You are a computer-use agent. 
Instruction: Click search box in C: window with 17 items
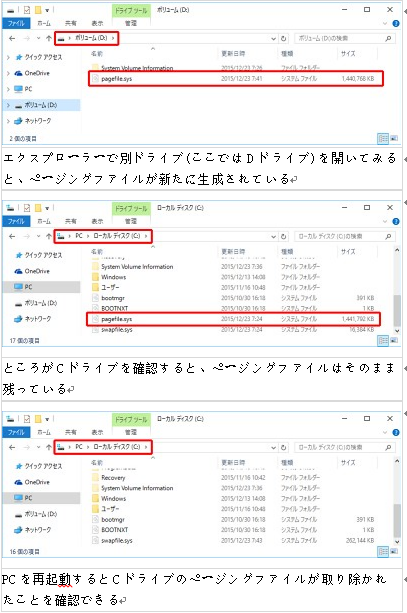pyautogui.click(x=344, y=237)
